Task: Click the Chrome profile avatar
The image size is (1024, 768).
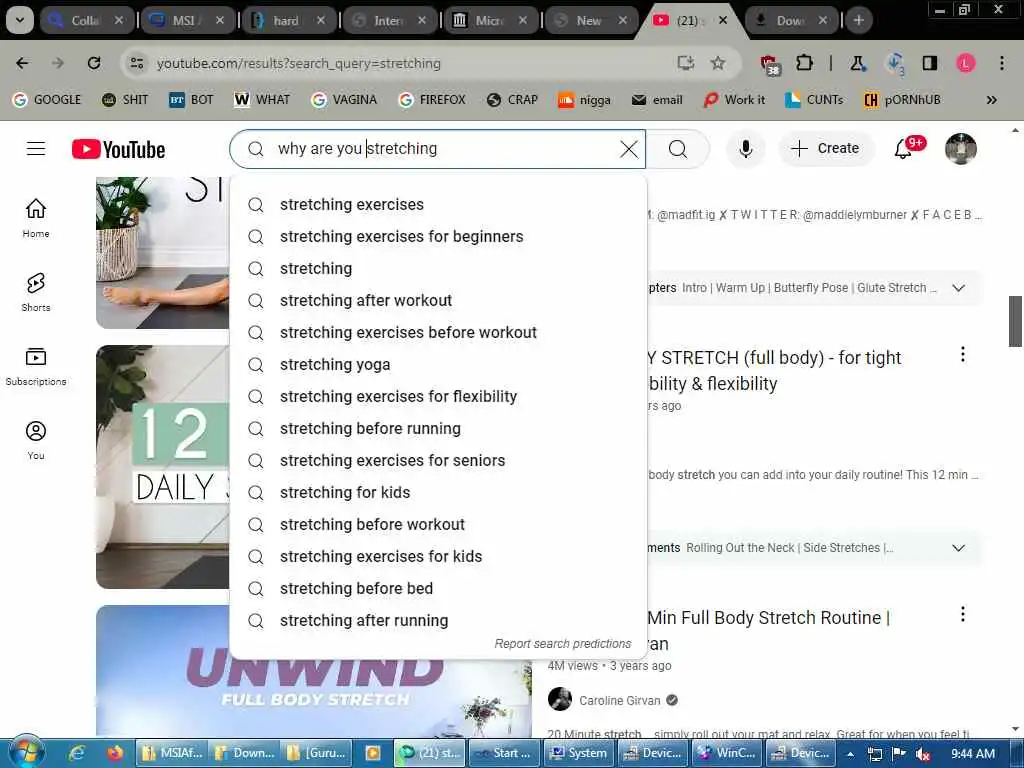Action: point(966,63)
